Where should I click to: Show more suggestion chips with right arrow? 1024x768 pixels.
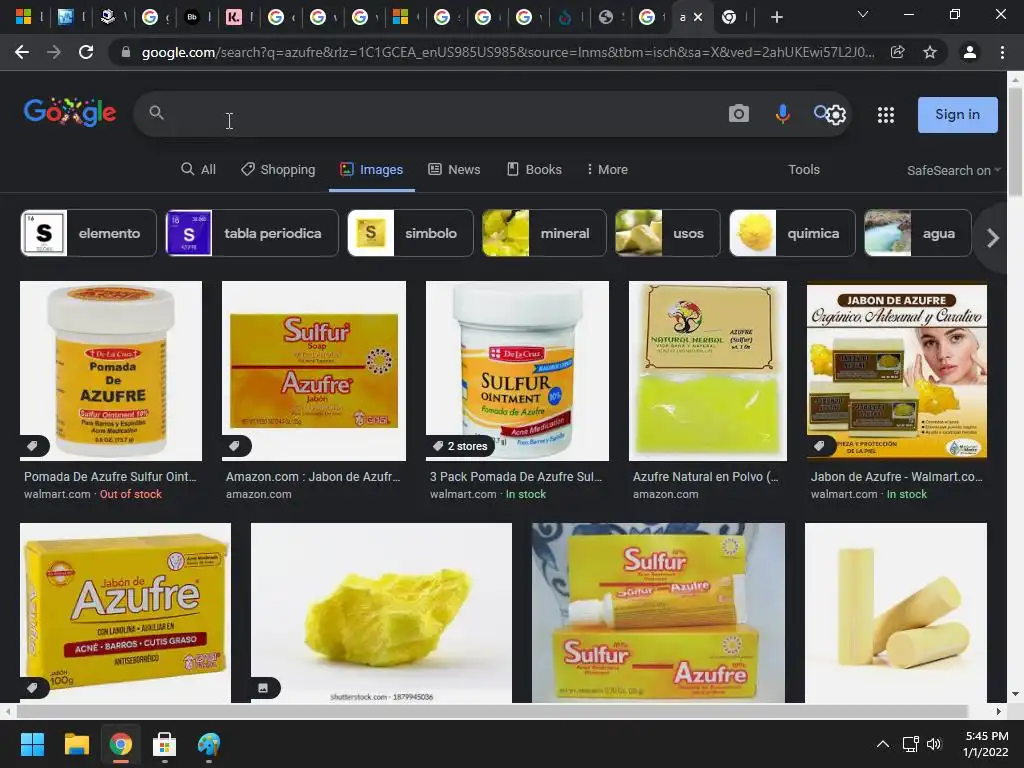pyautogui.click(x=993, y=238)
